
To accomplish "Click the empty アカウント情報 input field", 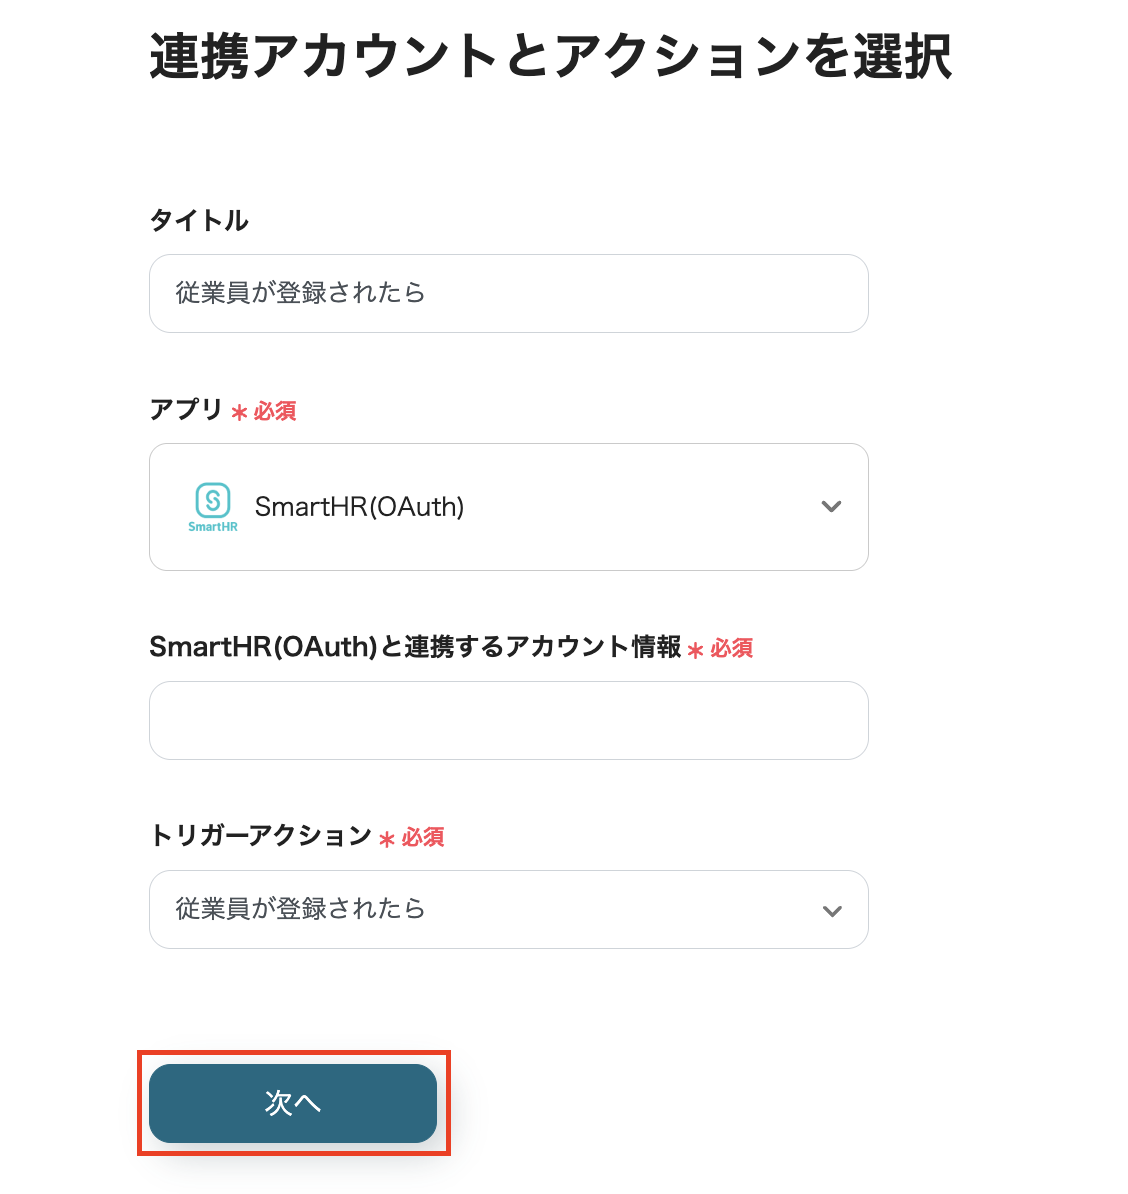I will tap(508, 720).
